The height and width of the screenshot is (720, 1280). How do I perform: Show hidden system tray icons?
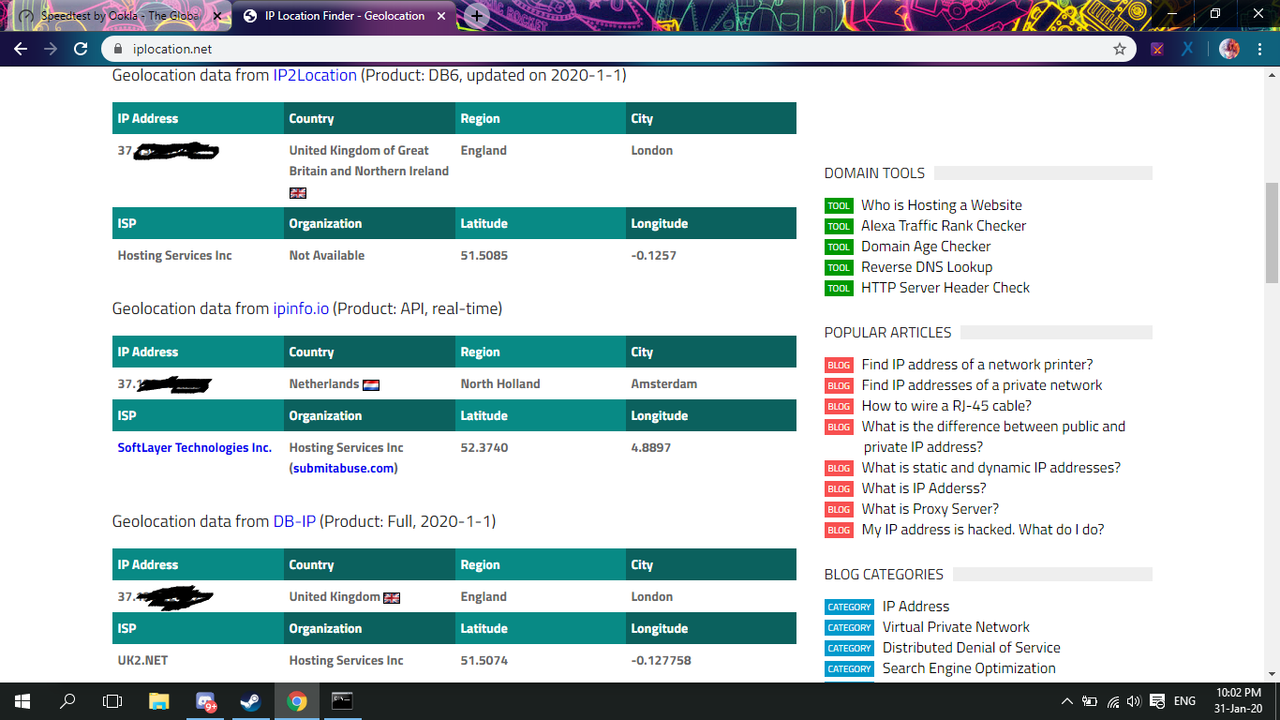(x=1067, y=701)
